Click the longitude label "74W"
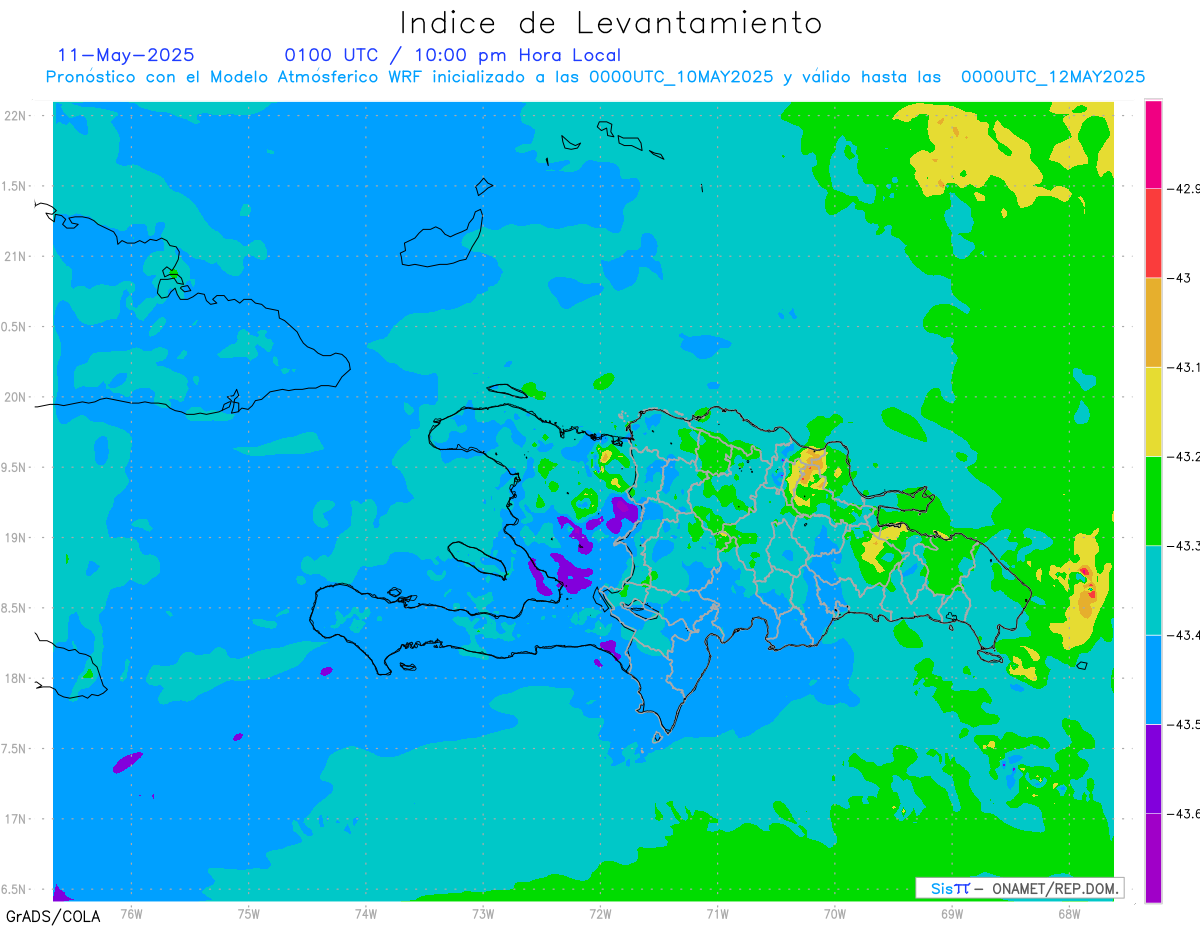1200x927 pixels. click(365, 914)
